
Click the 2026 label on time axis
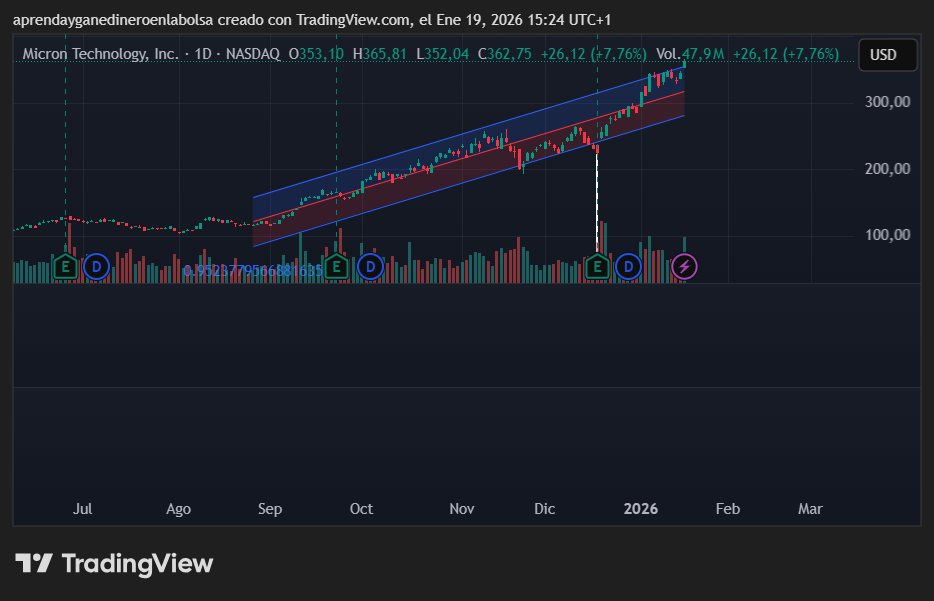click(x=640, y=509)
